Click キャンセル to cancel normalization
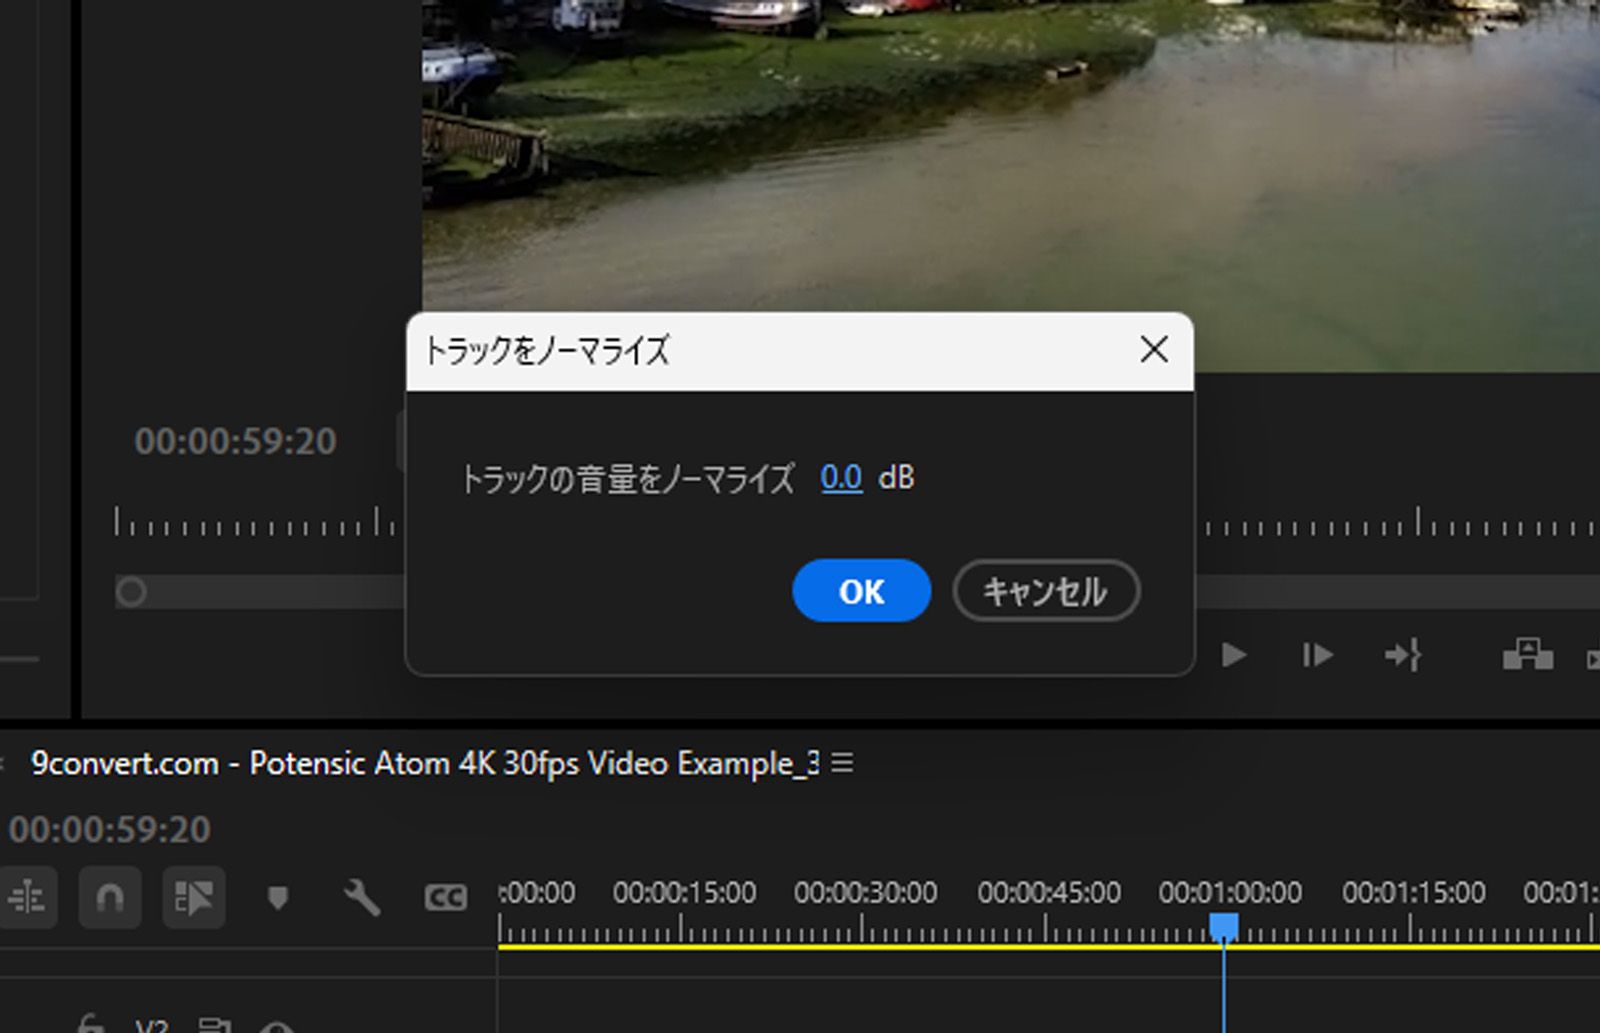The image size is (1600, 1033). [1045, 591]
